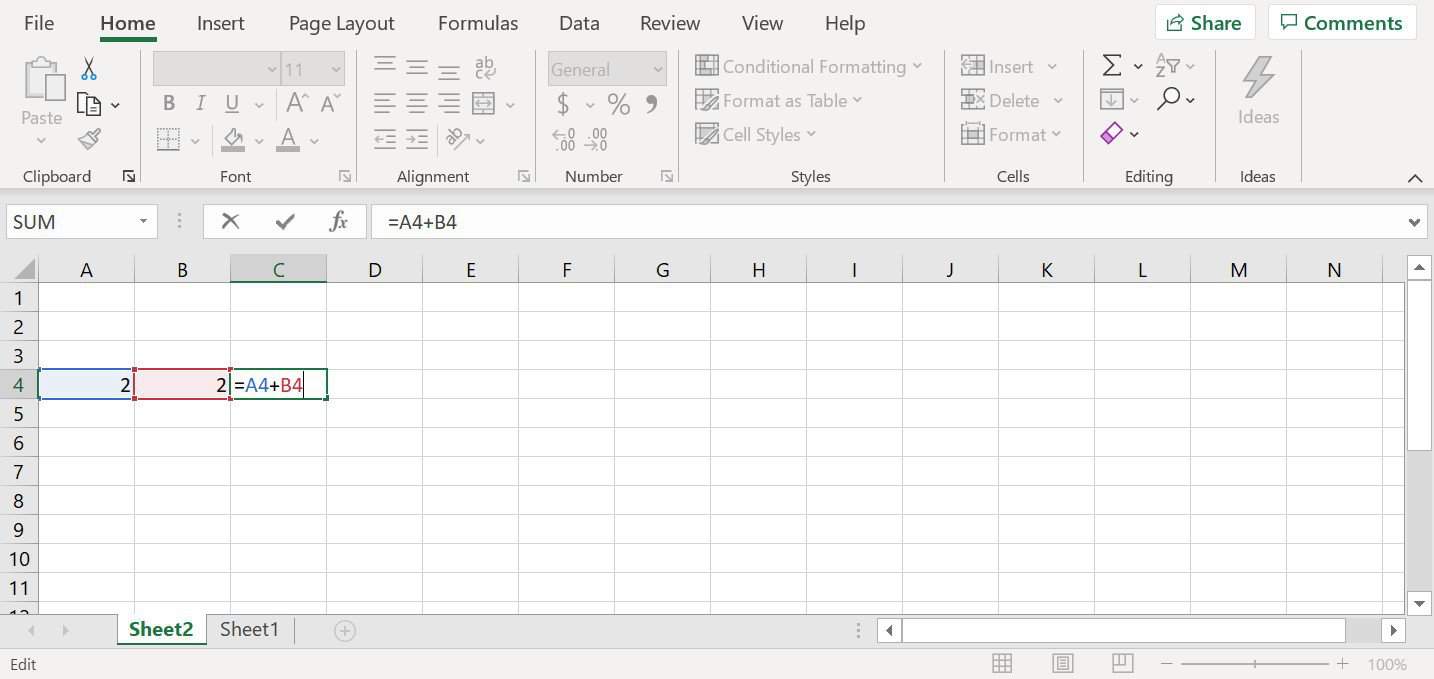
Task: Click the Find & Select magnifier icon
Action: 1170,99
